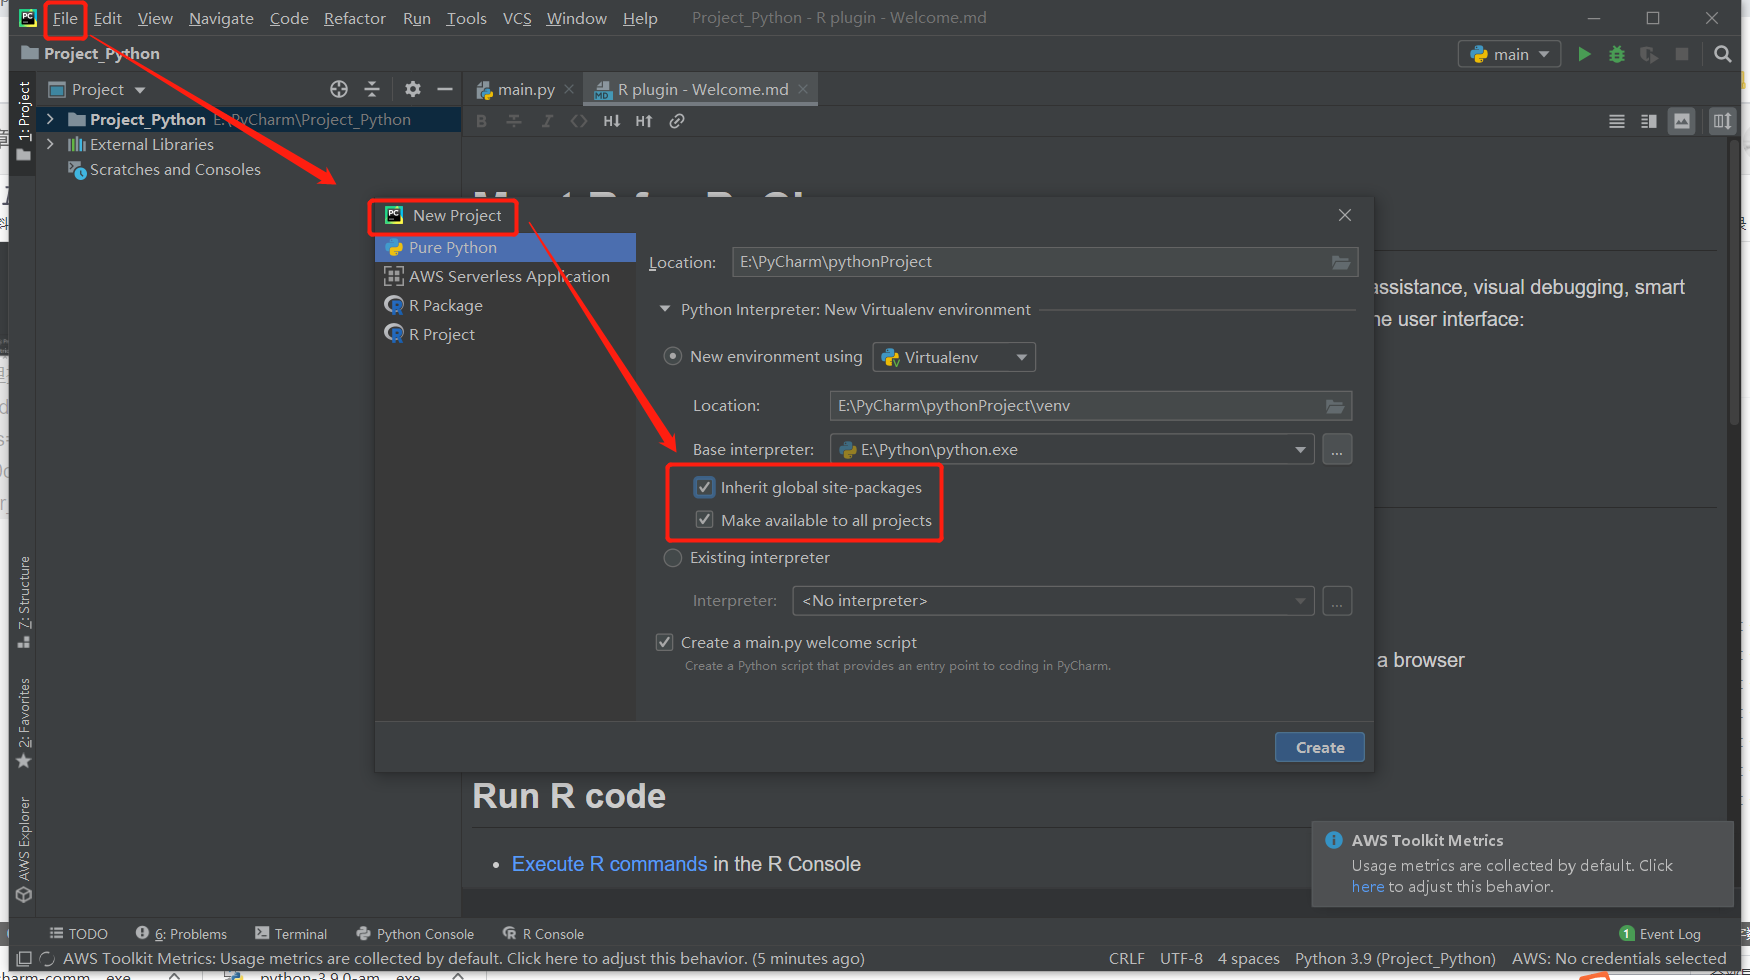
Task: Hide the Project panel with minus icon
Action: (445, 89)
